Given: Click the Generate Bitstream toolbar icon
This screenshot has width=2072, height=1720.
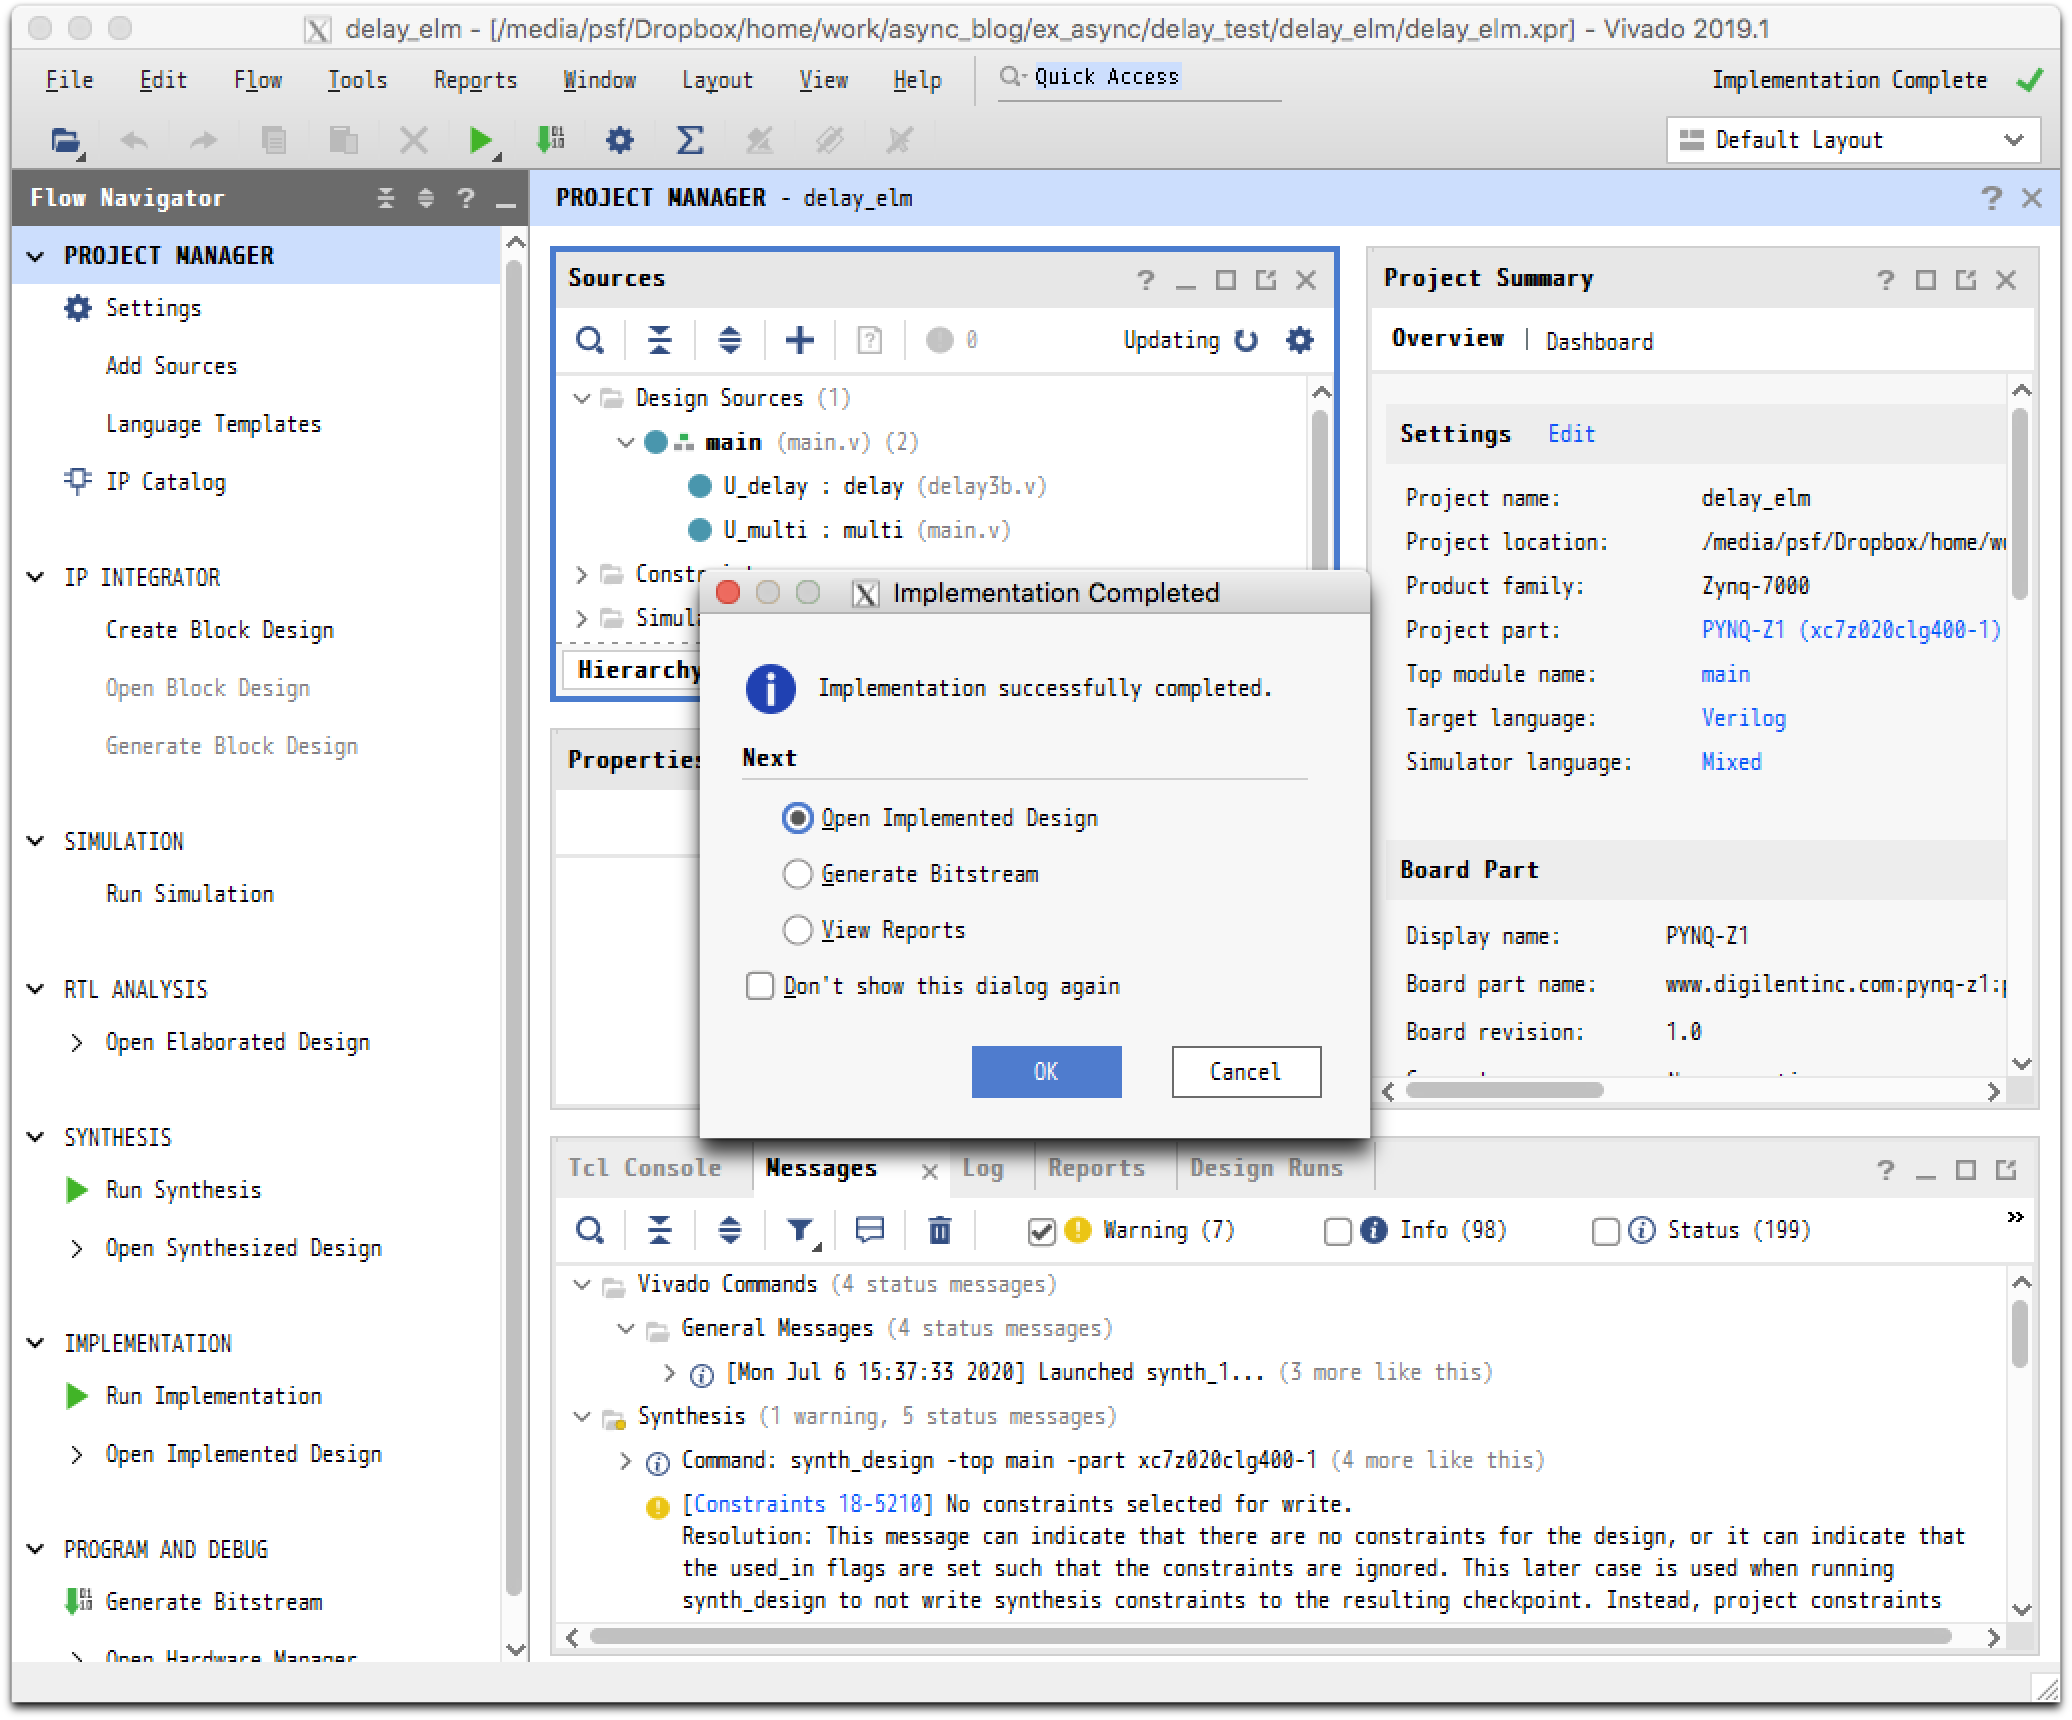Looking at the screenshot, I should coord(550,140).
